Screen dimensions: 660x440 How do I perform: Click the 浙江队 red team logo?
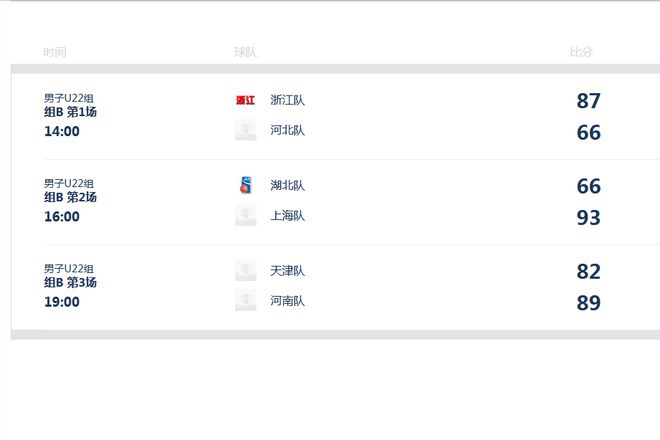click(245, 100)
